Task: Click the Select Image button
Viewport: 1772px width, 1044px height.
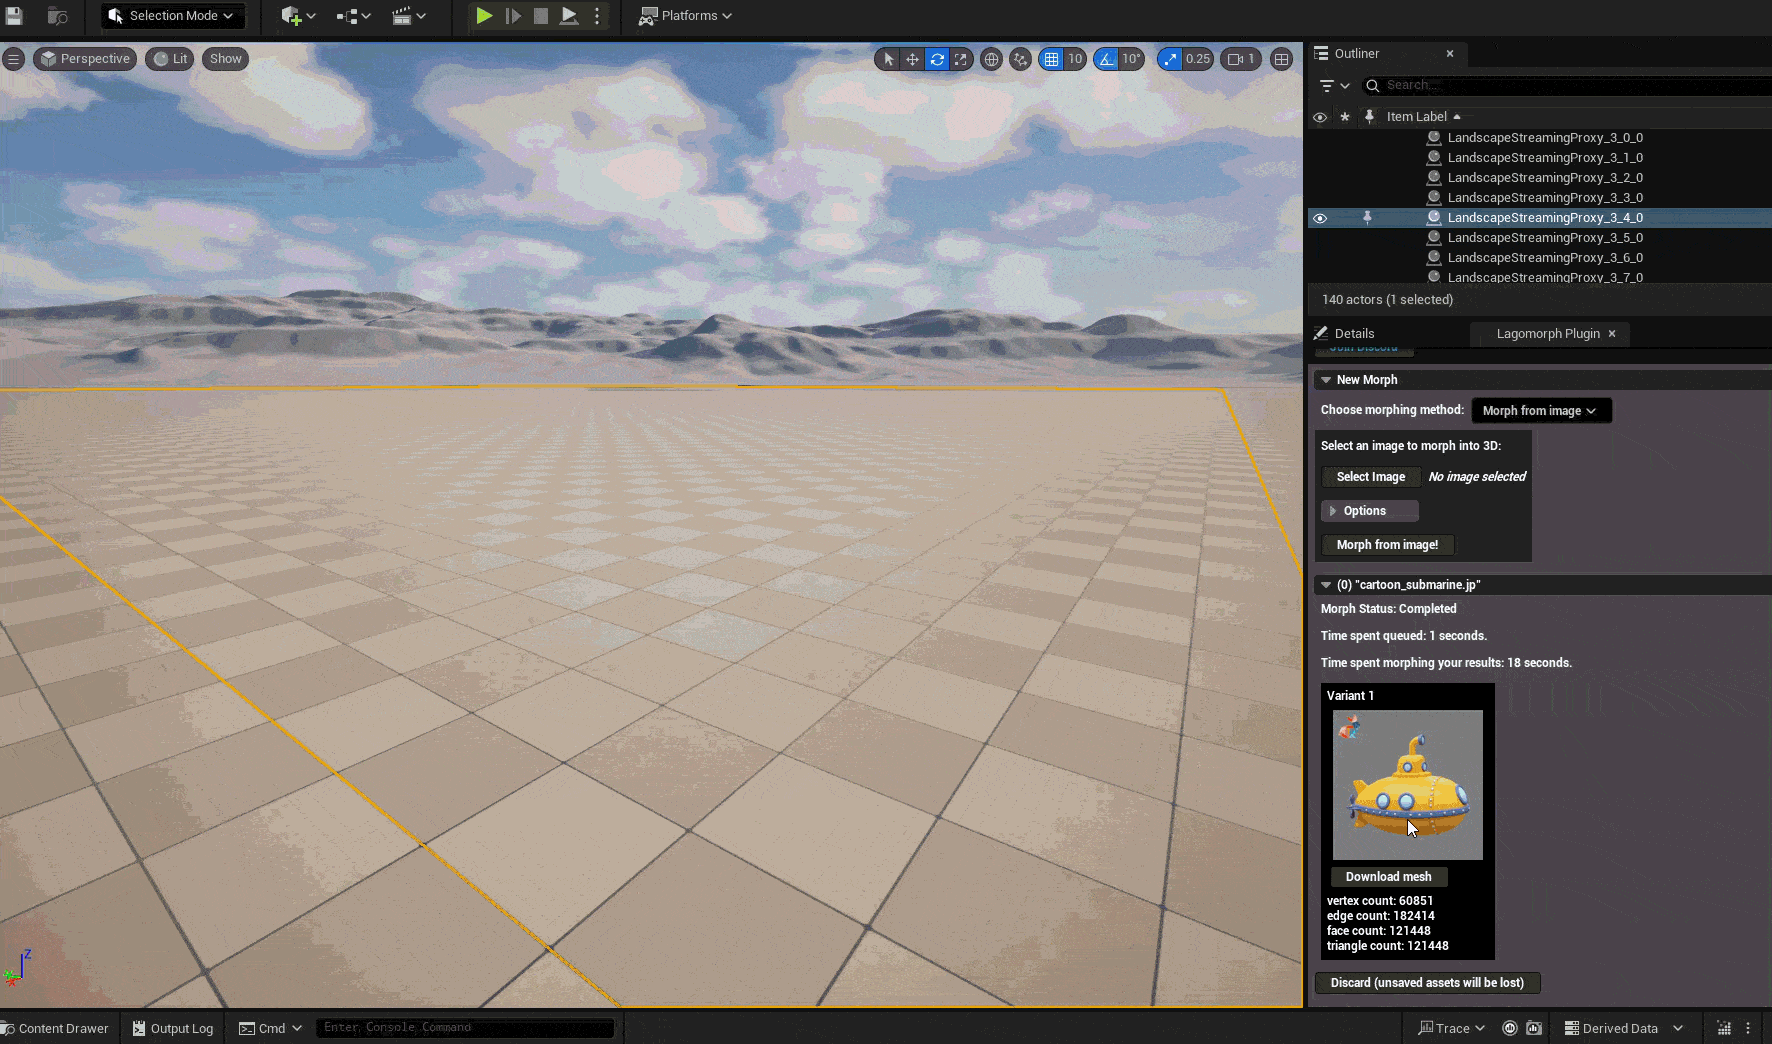Action: tap(1370, 477)
